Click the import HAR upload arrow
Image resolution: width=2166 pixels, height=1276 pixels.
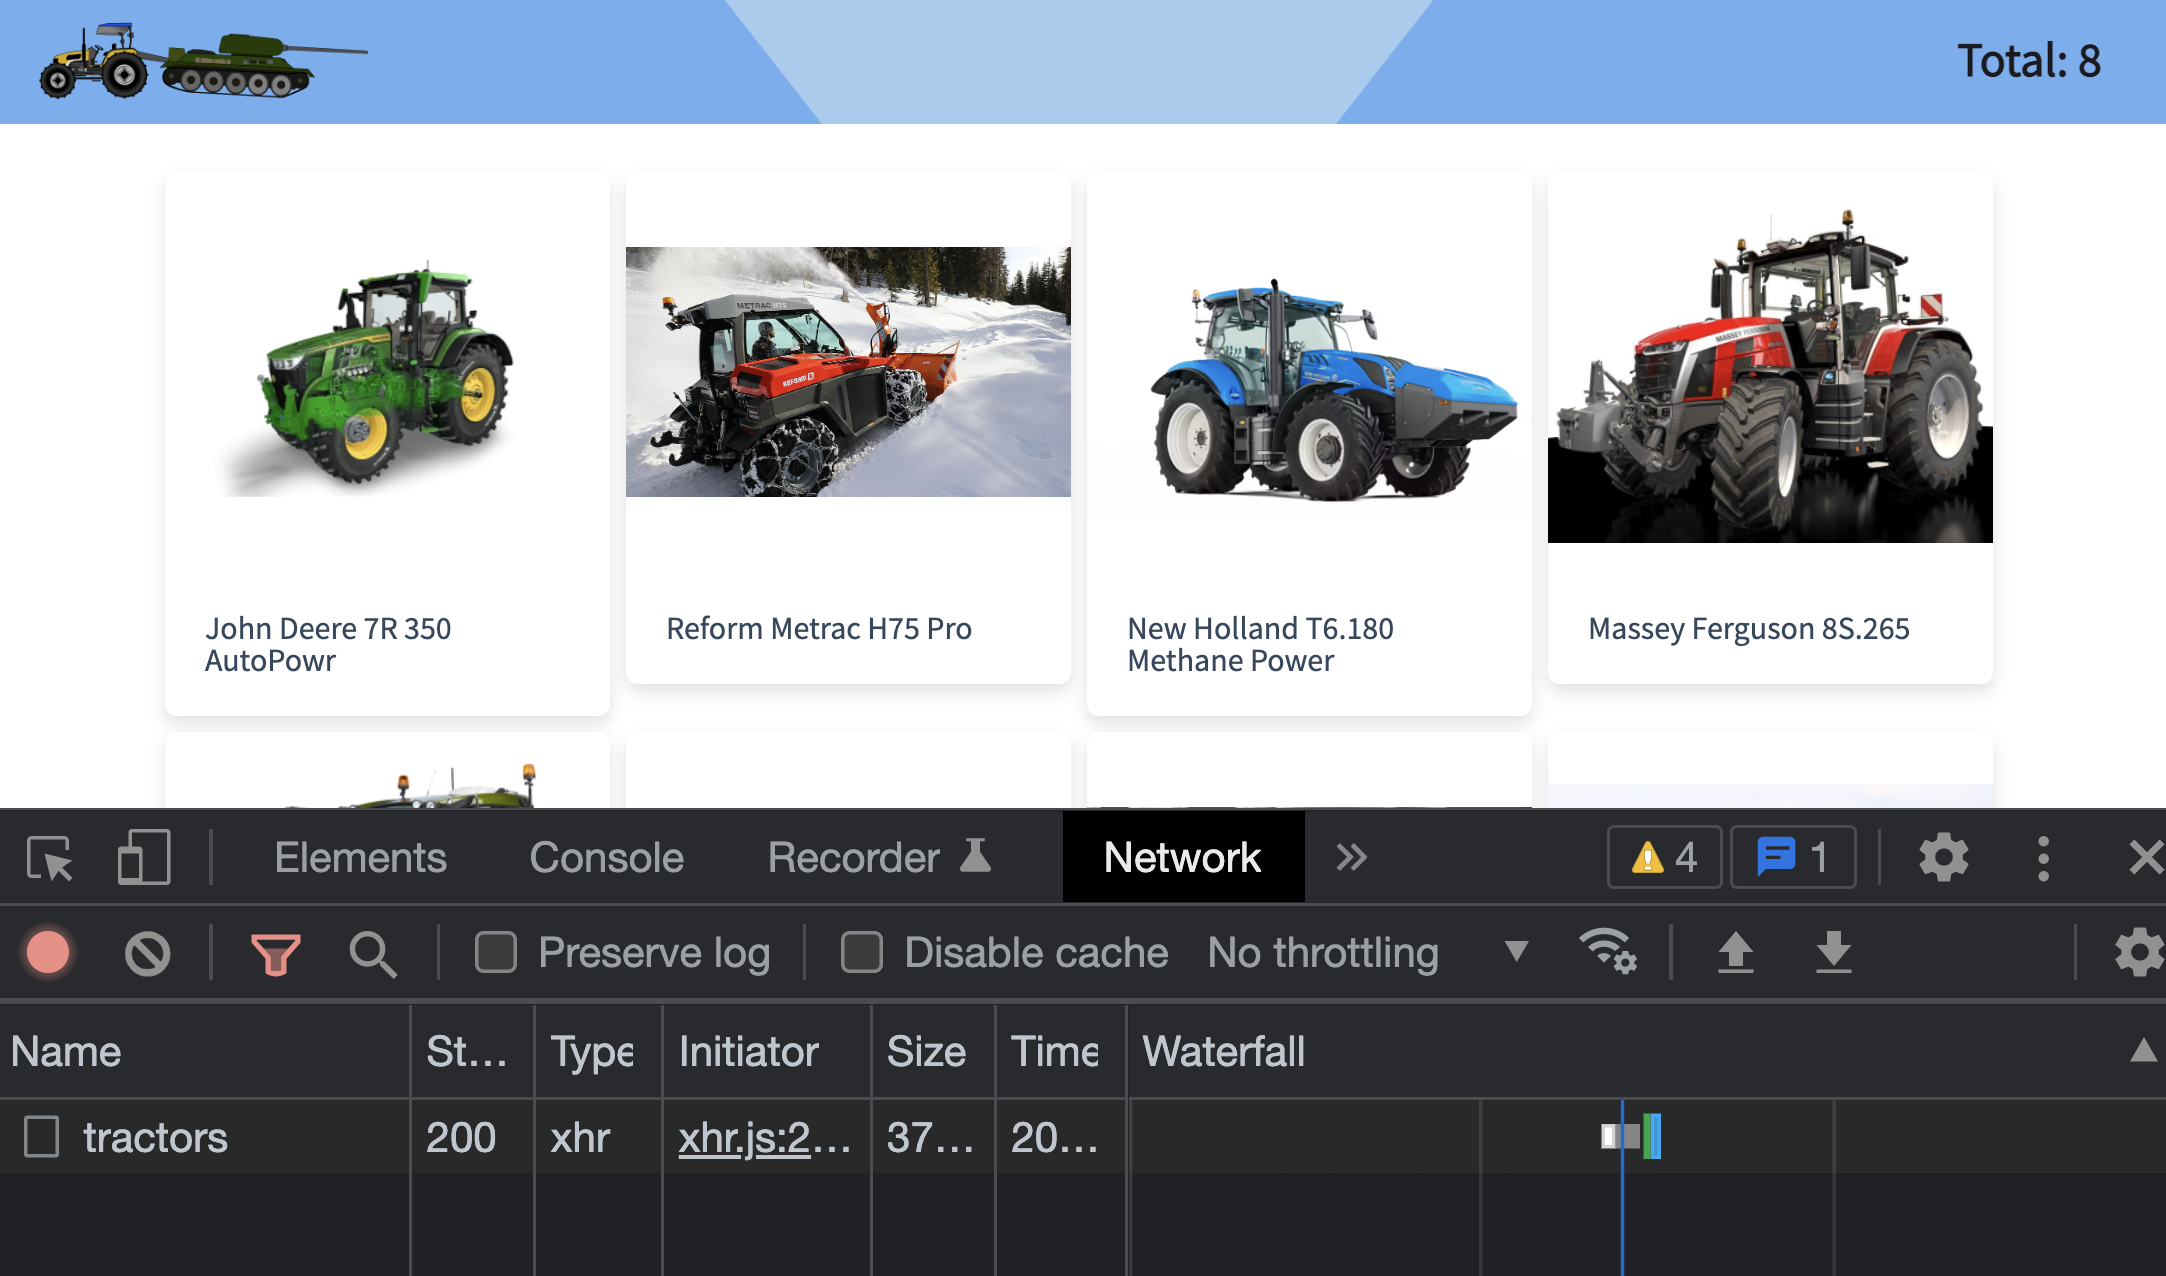[1736, 953]
